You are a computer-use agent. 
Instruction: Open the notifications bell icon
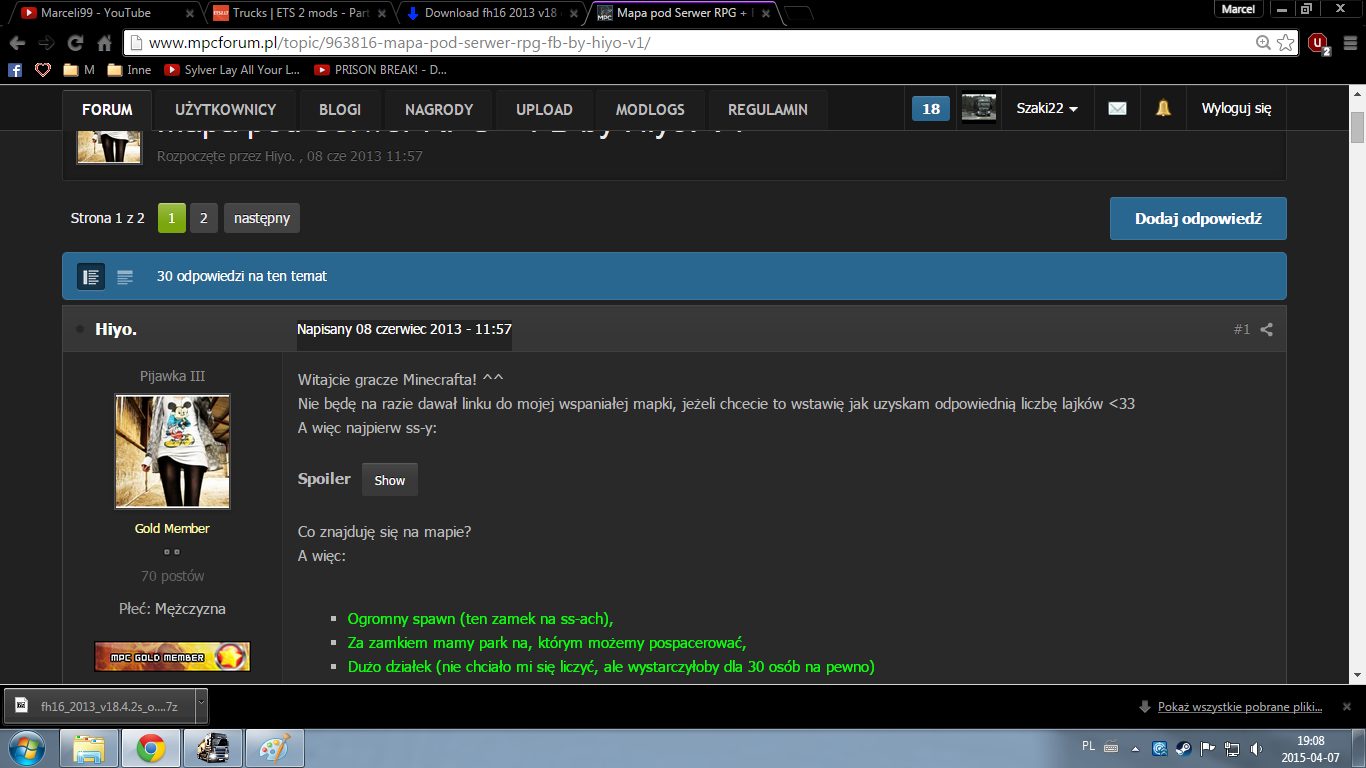click(x=1163, y=109)
